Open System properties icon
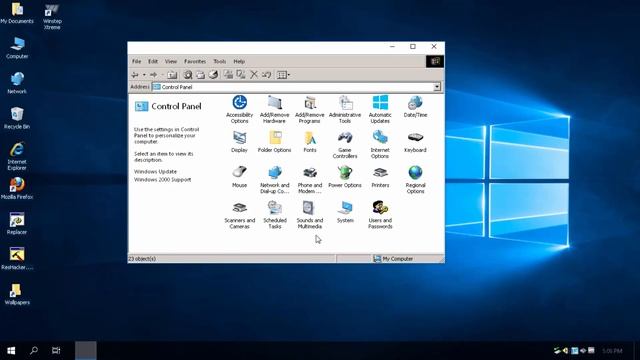 click(x=345, y=212)
